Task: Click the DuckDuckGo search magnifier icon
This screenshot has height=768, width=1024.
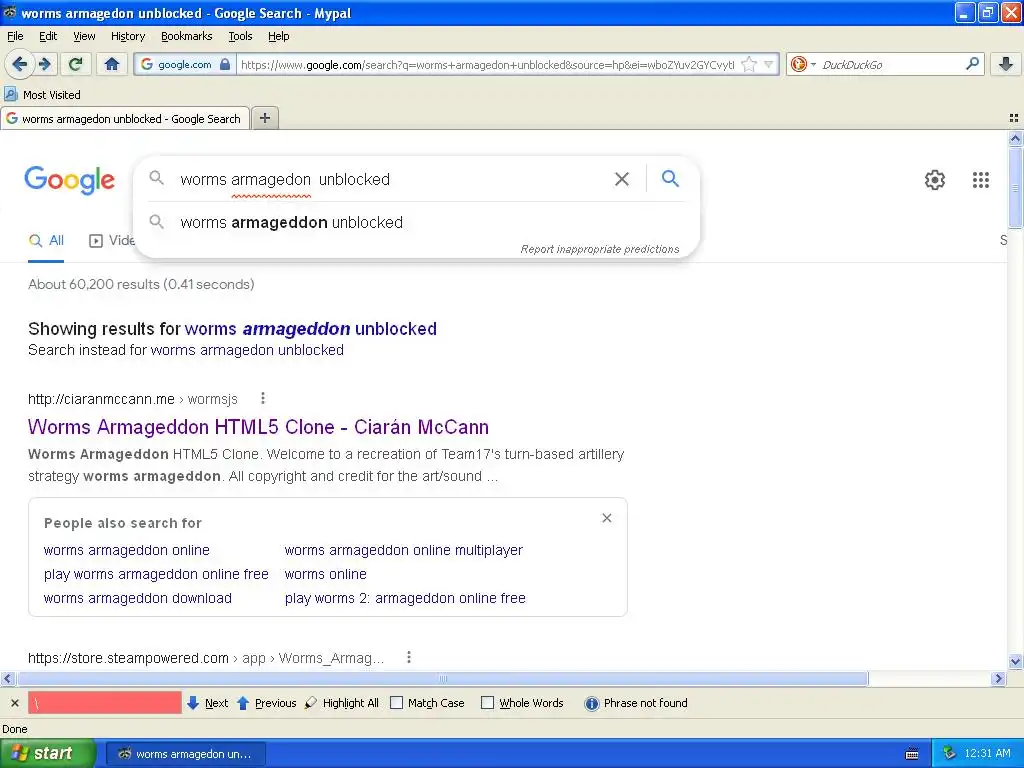Action: [x=972, y=64]
